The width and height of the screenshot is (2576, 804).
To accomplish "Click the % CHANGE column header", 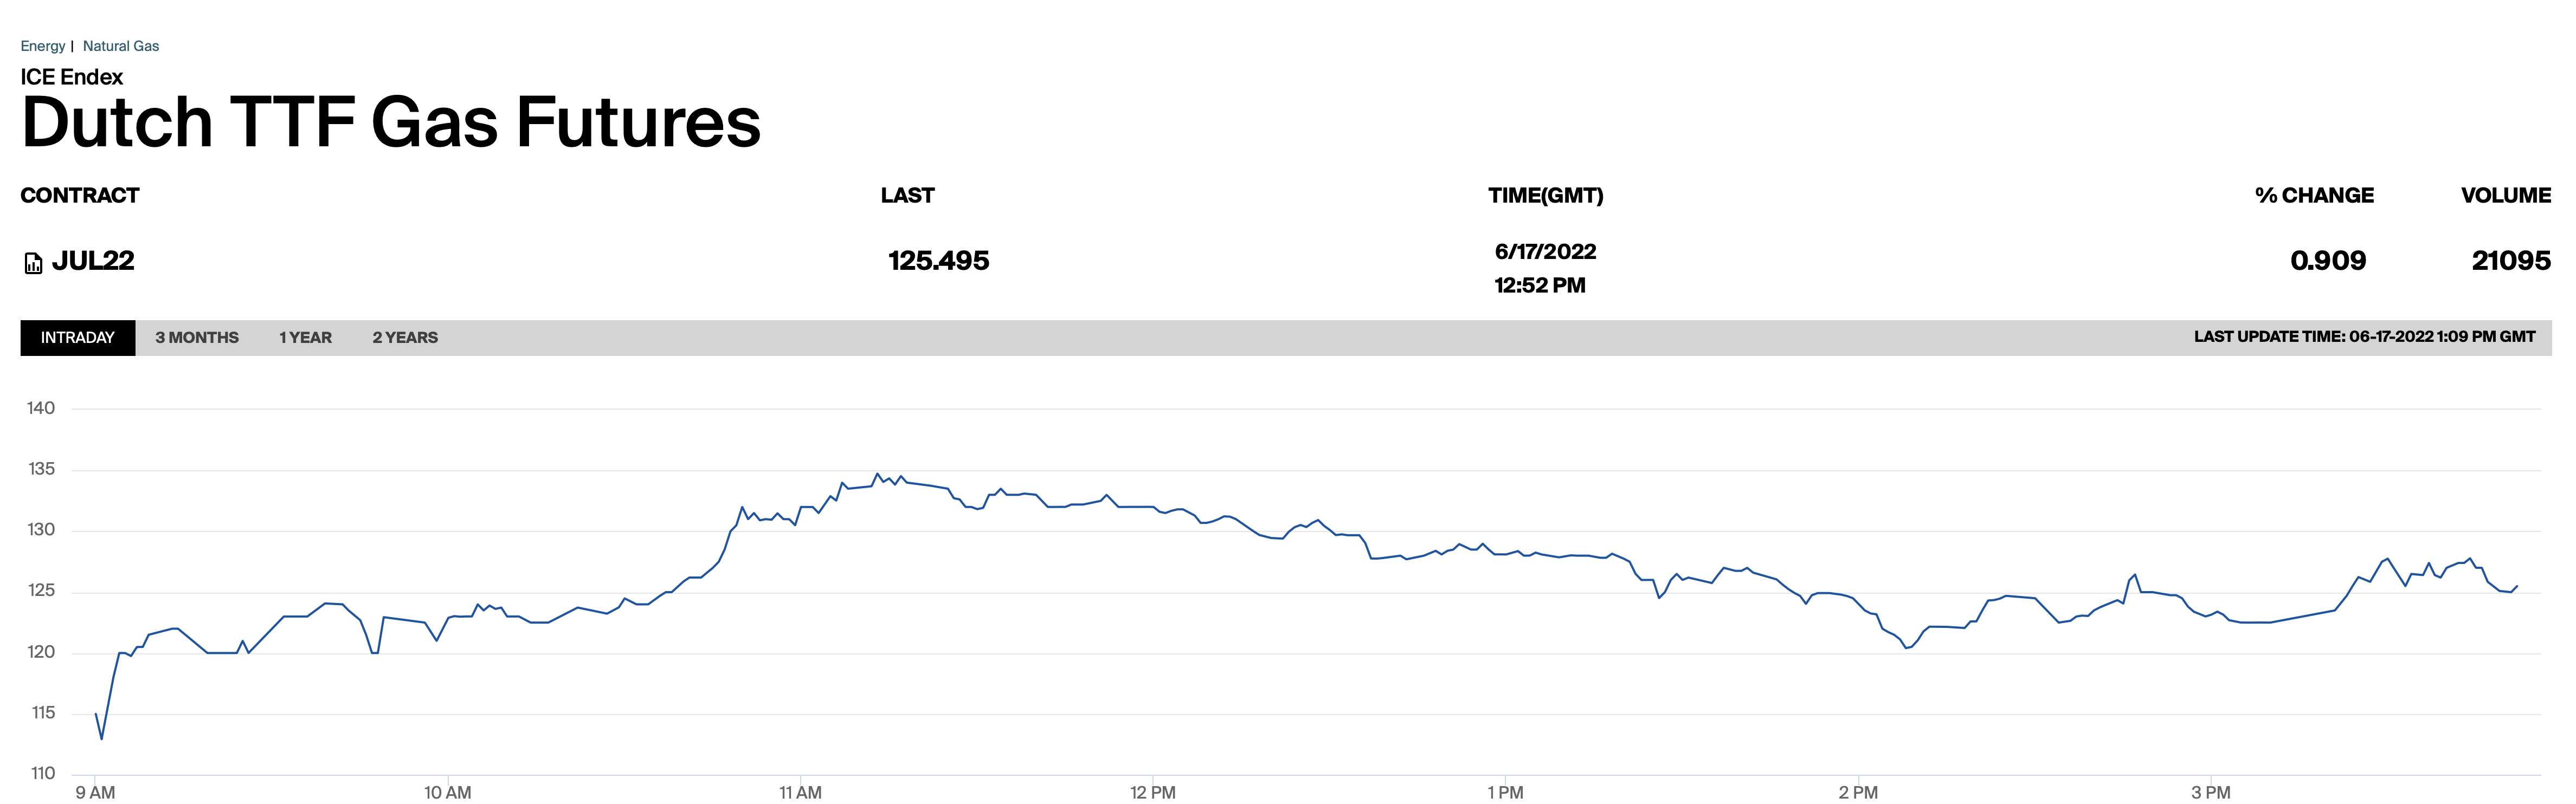I will (2313, 195).
